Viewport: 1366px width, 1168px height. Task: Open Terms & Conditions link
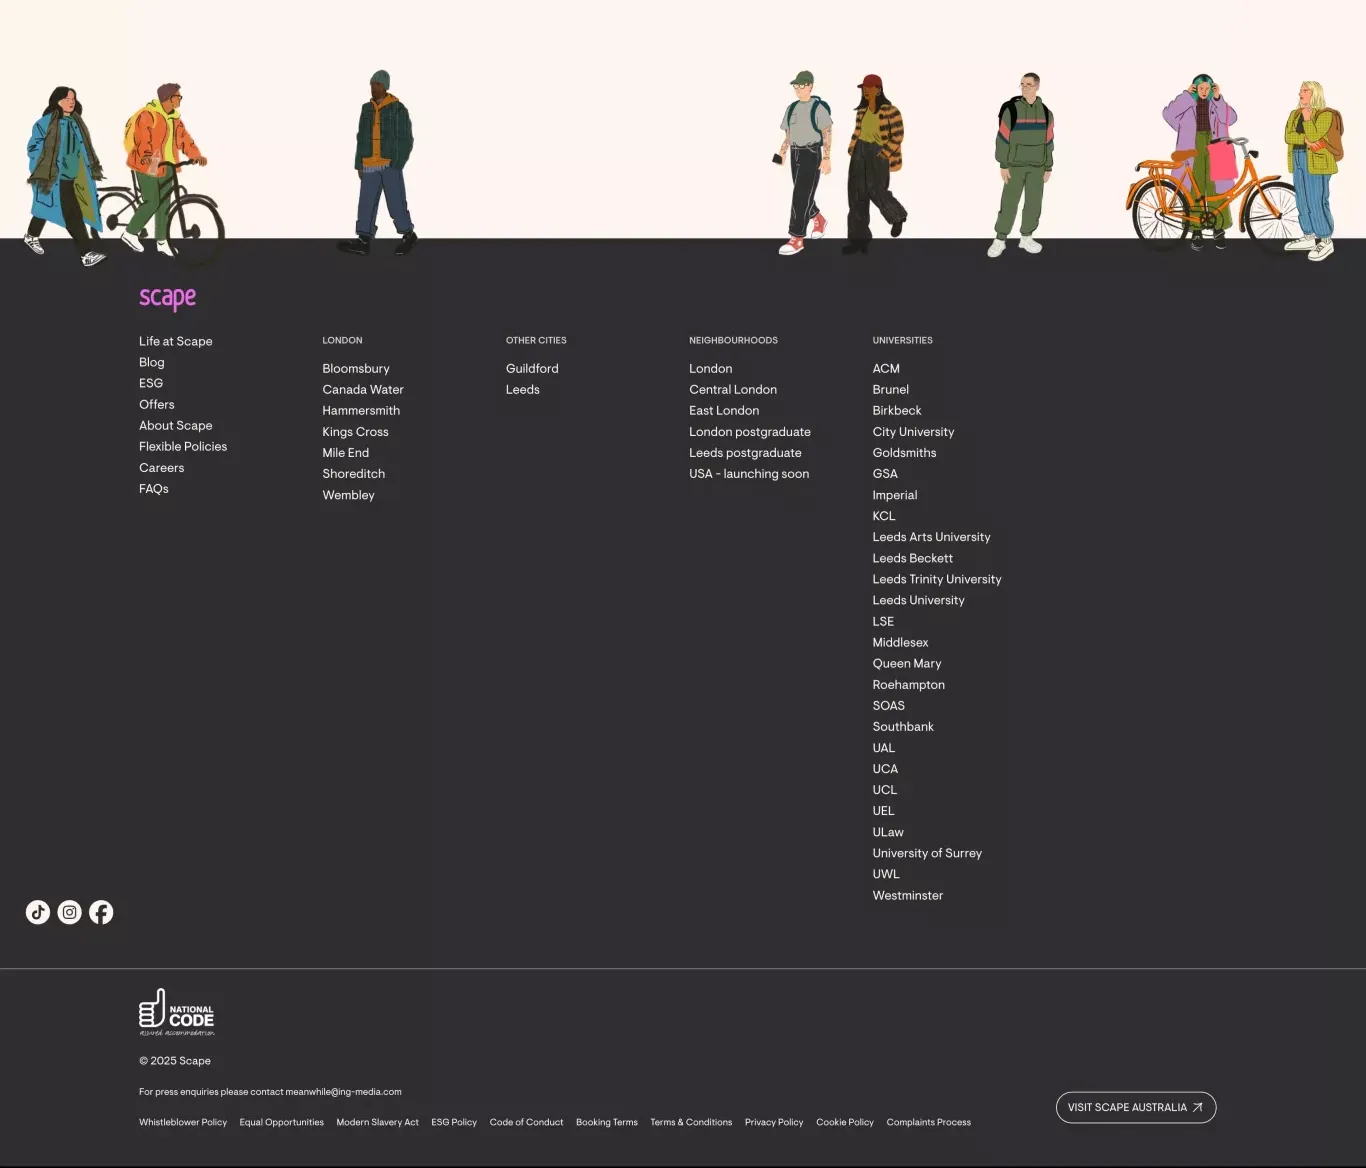click(691, 1122)
